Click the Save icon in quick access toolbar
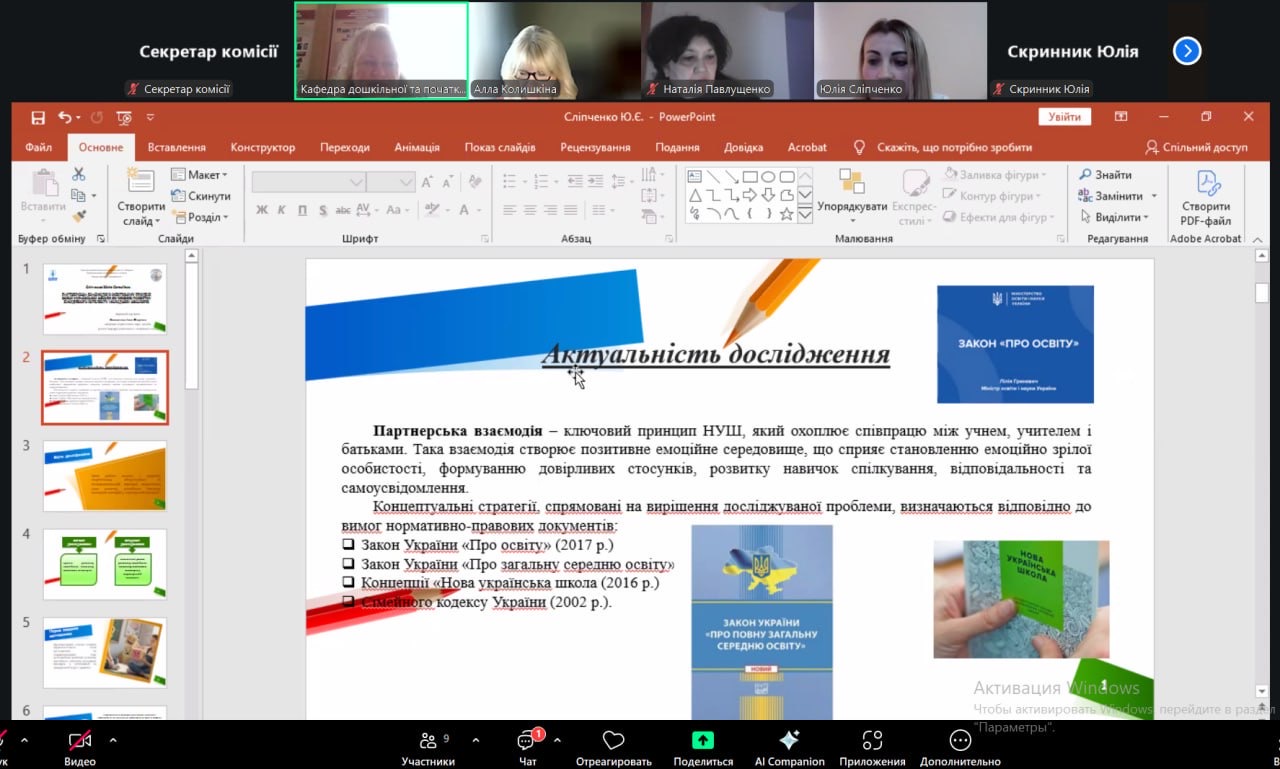 point(38,117)
